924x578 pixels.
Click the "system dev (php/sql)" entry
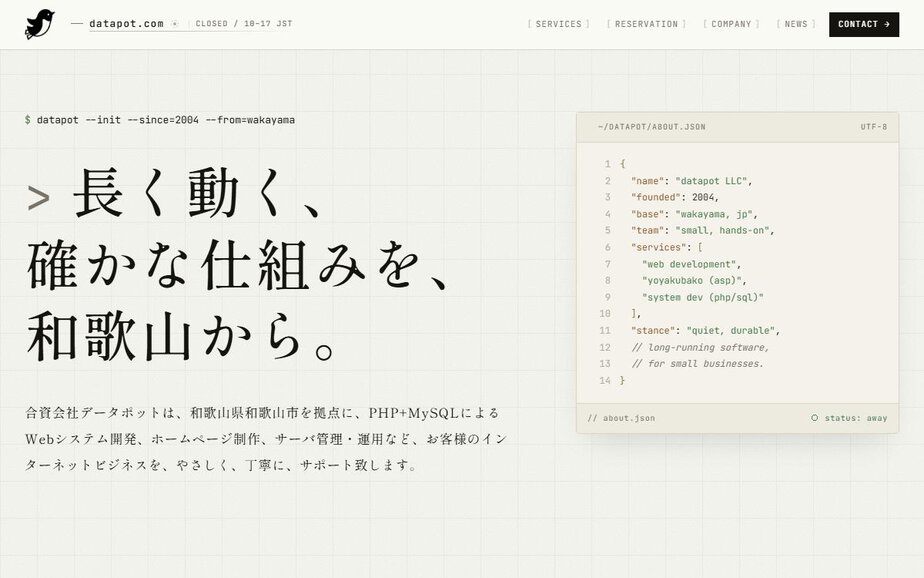(x=702, y=298)
